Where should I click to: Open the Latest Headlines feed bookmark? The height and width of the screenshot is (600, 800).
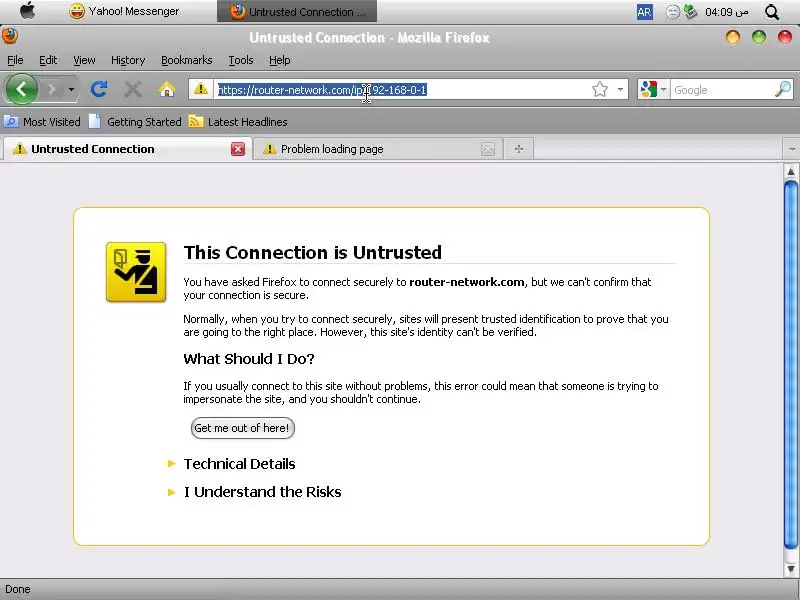pos(238,122)
